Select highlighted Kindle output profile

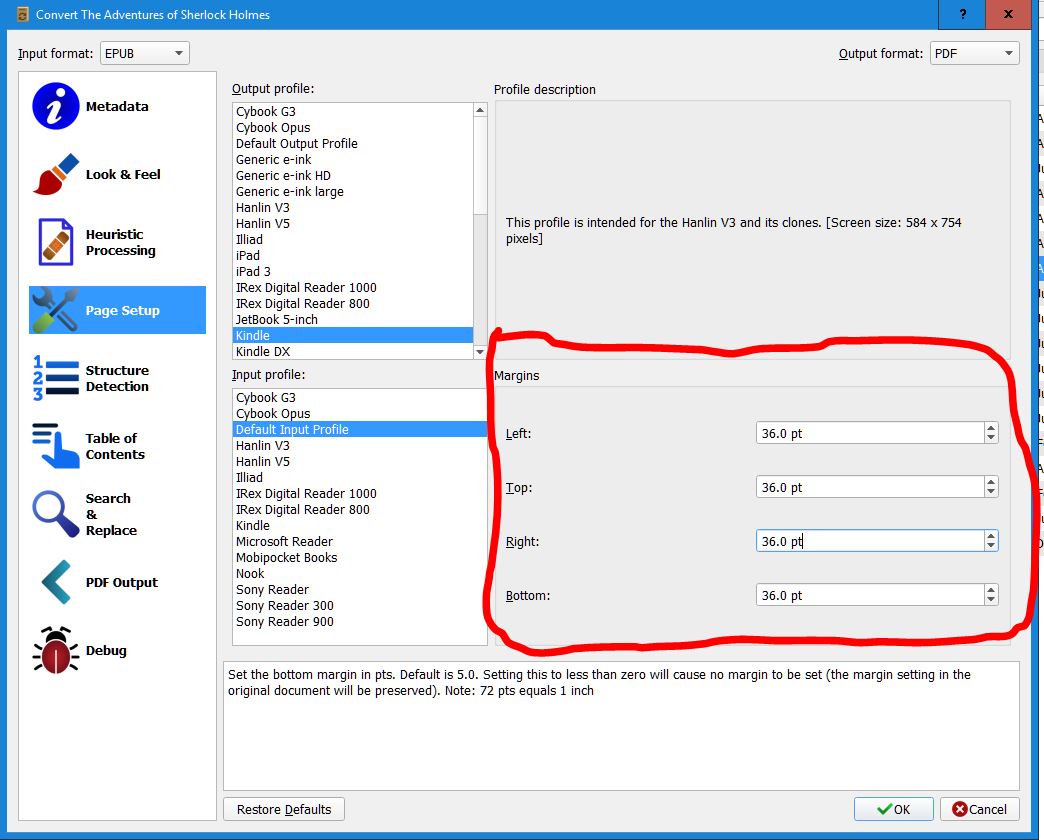coord(353,335)
